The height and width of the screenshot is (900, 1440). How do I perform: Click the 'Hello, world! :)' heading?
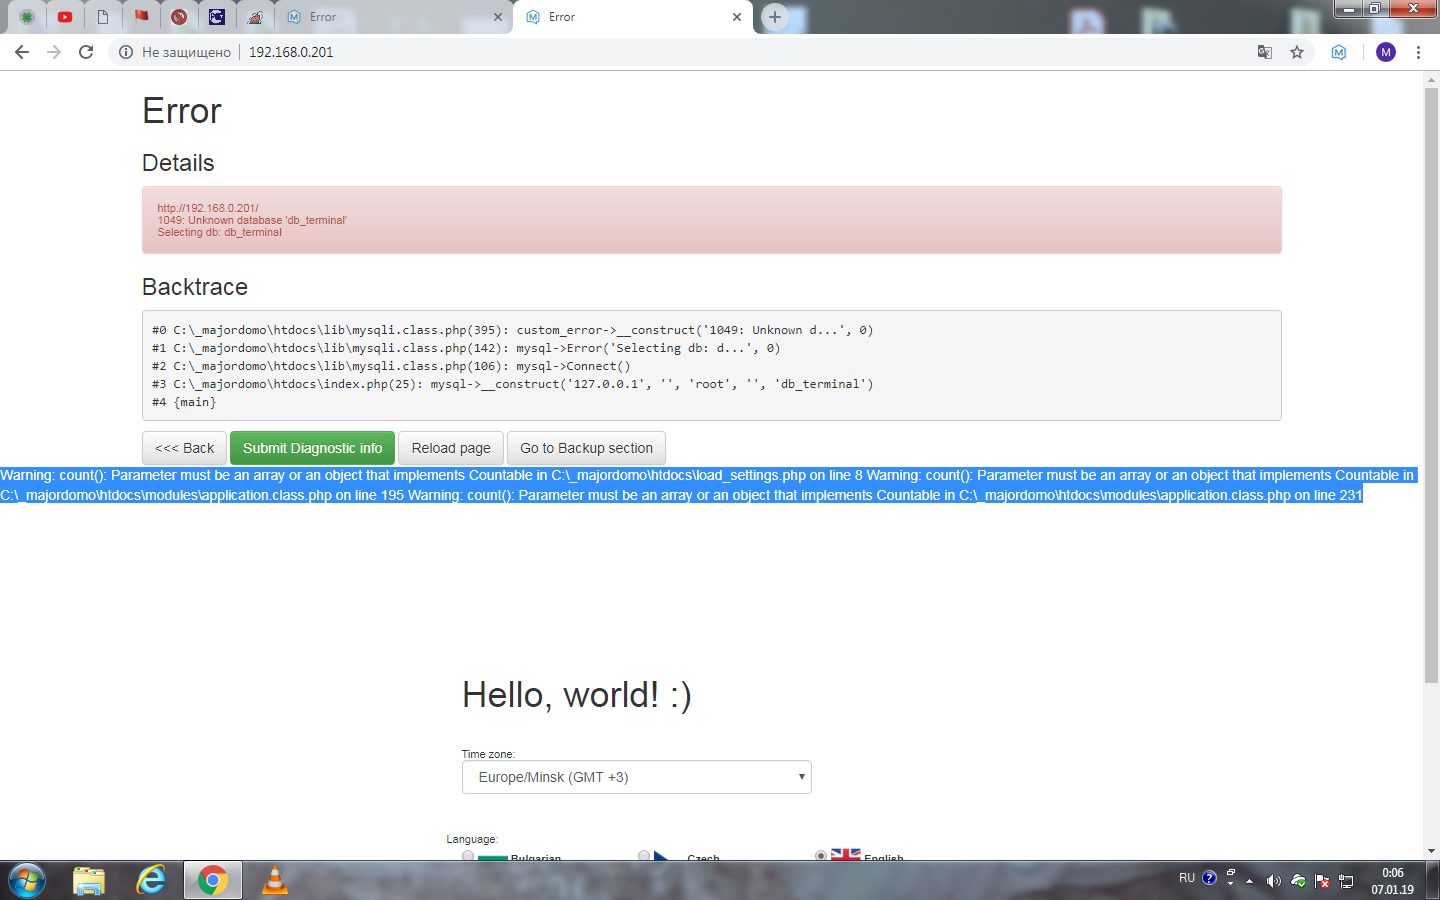point(577,695)
